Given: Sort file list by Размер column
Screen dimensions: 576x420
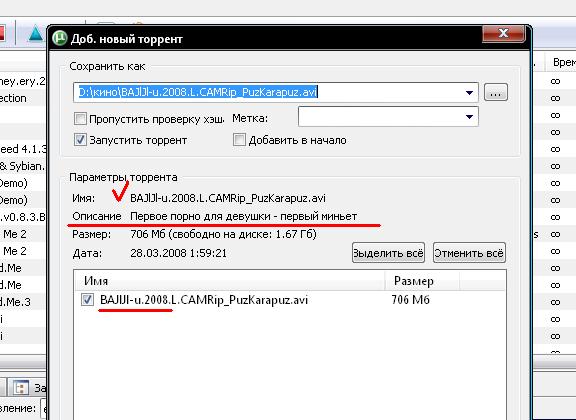Looking at the screenshot, I should click(422, 281).
